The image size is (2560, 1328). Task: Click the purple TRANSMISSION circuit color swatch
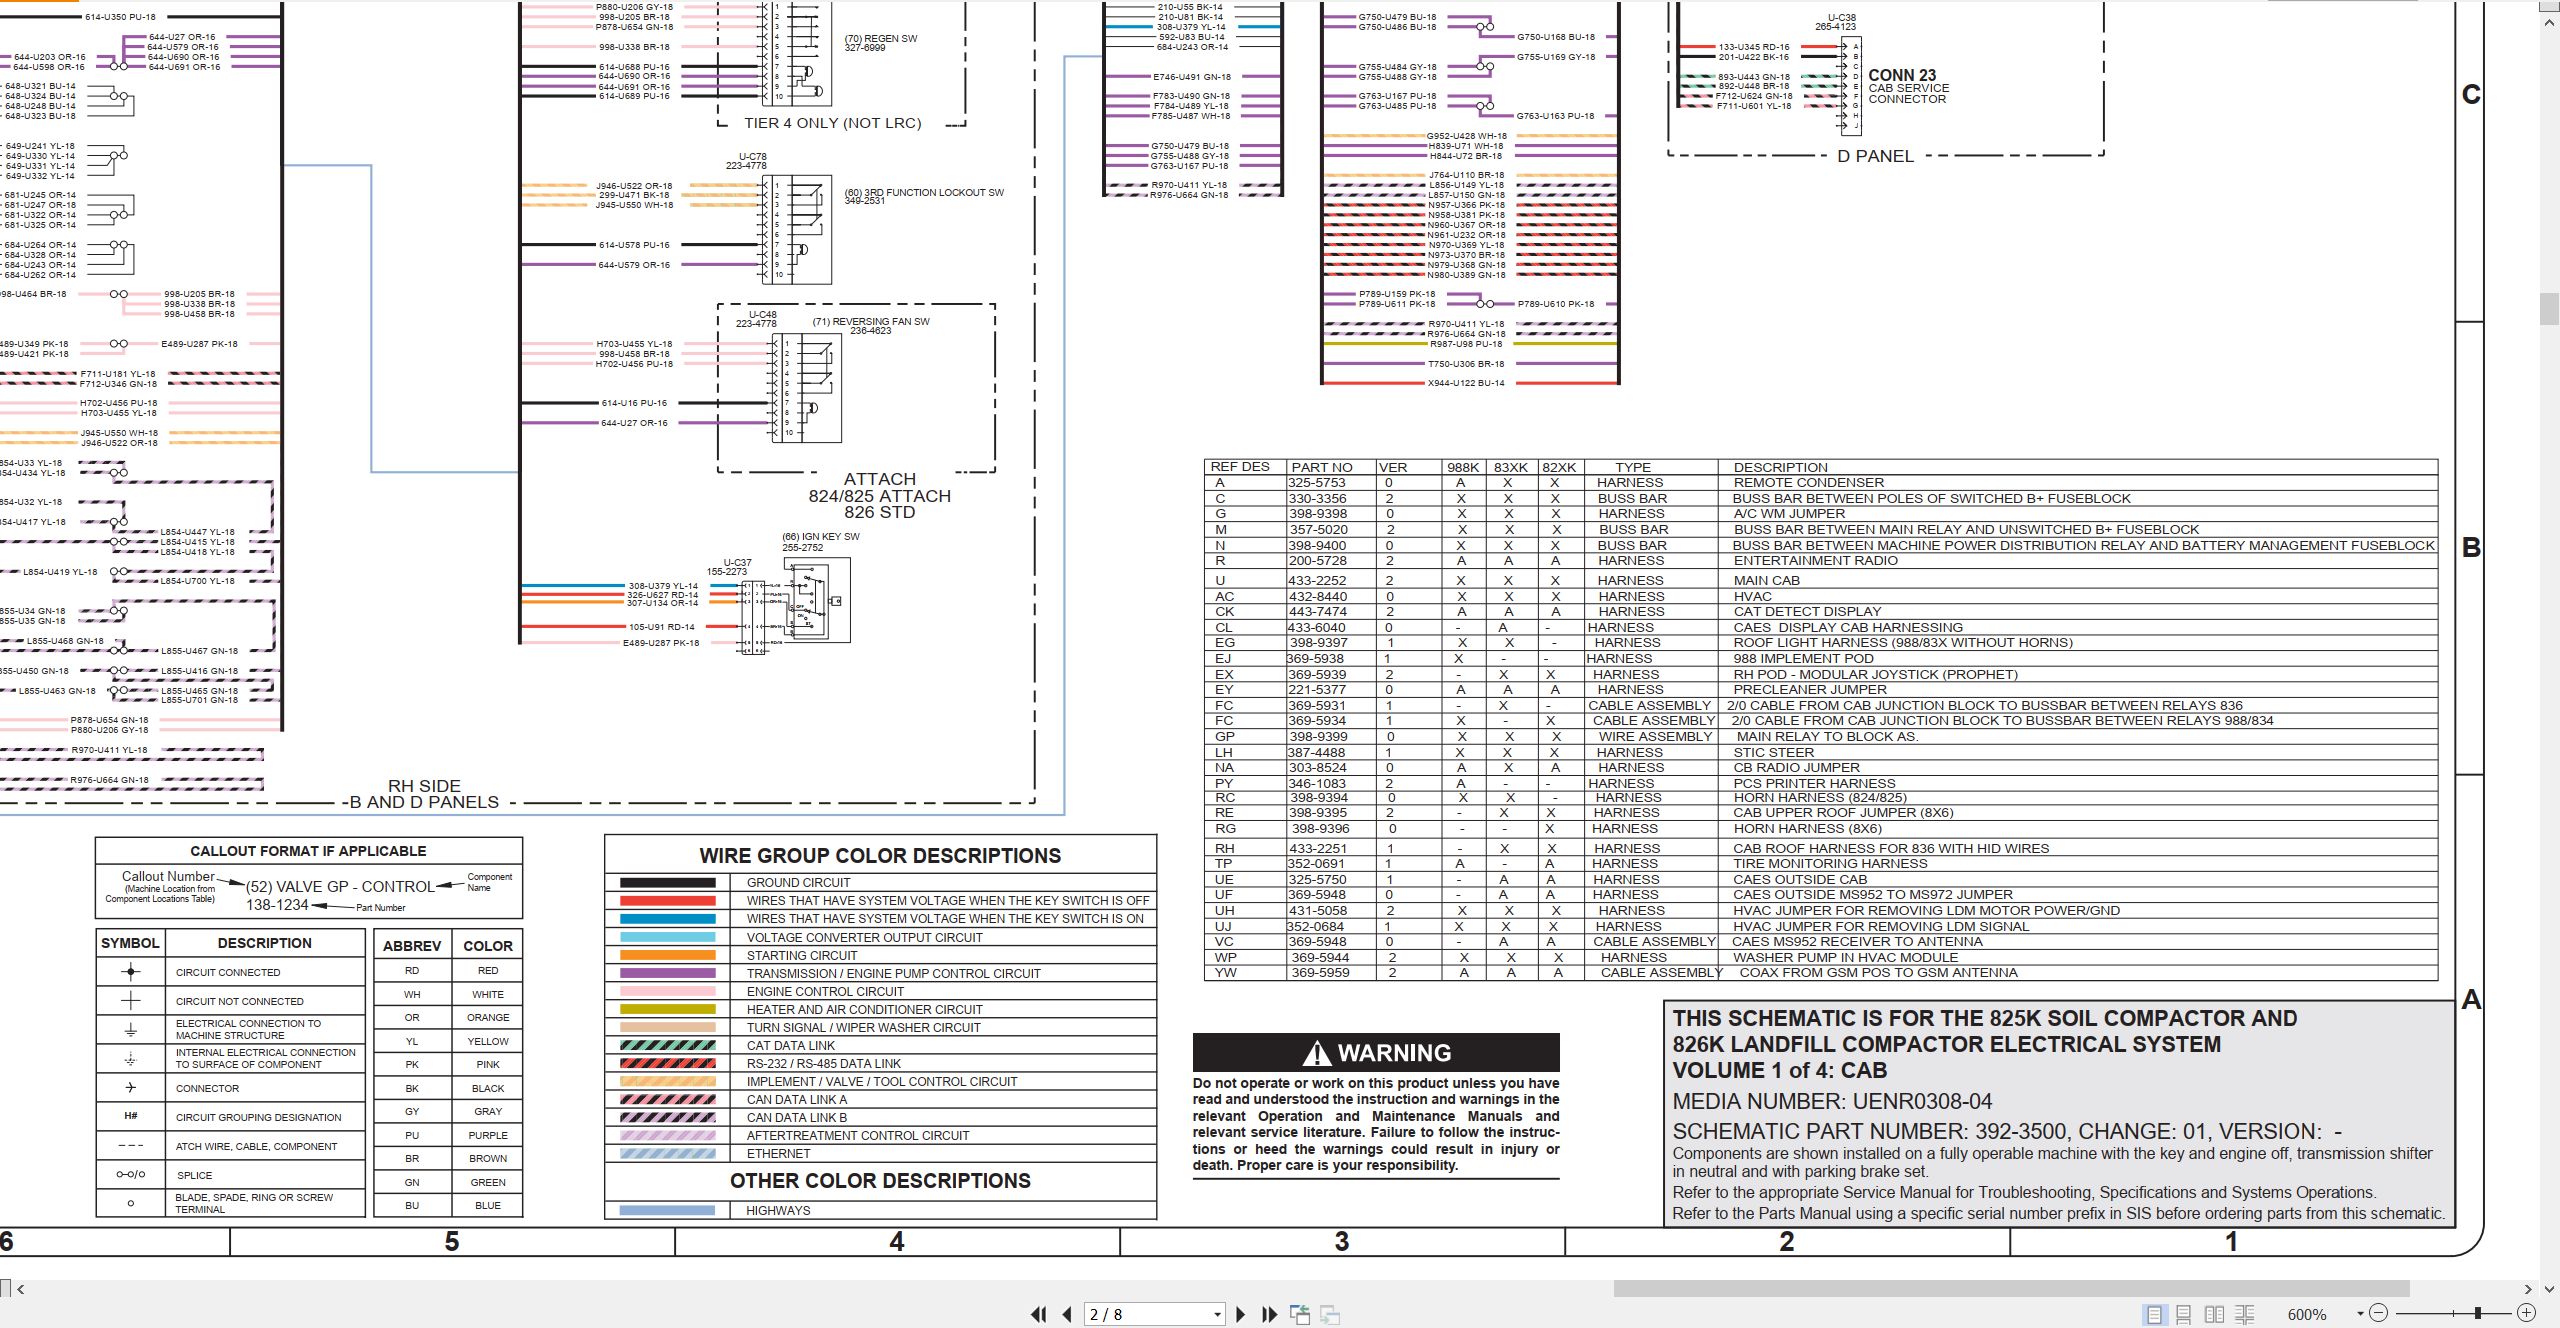(667, 973)
